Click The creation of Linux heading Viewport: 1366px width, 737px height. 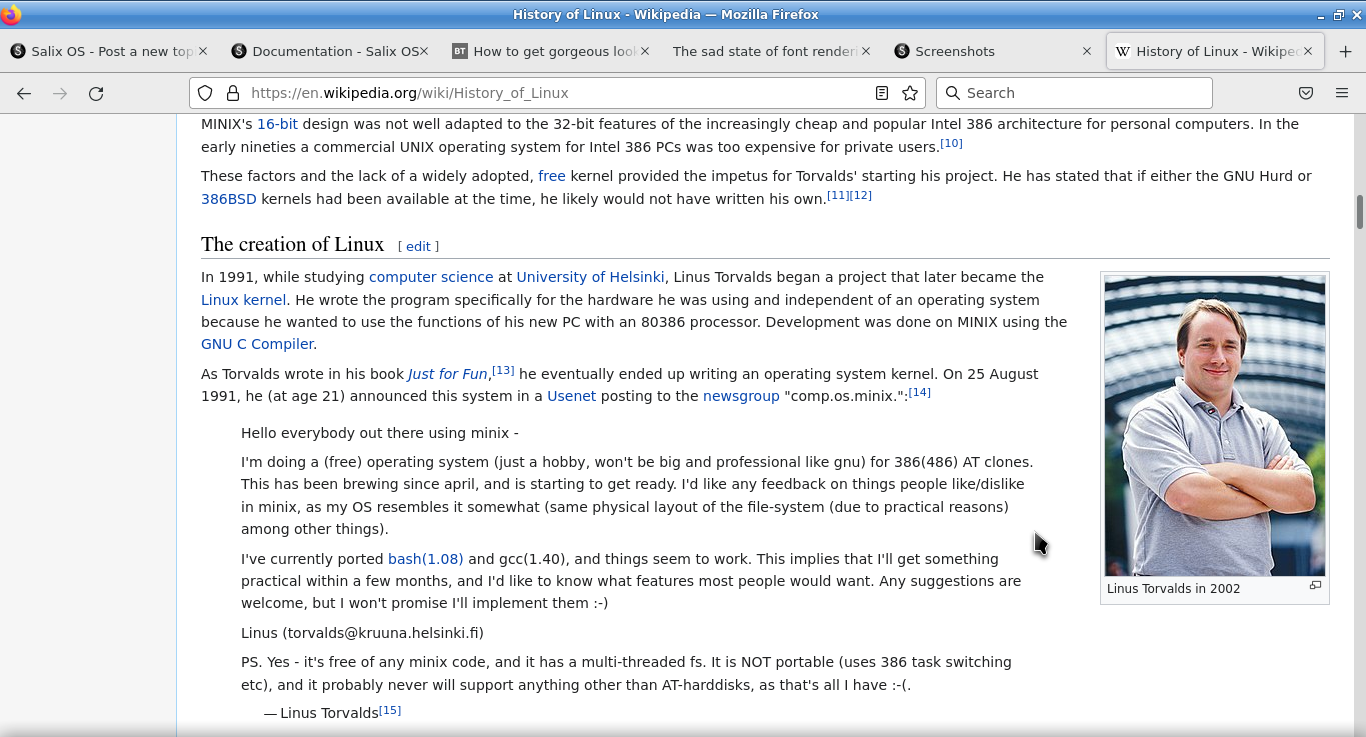[292, 245]
